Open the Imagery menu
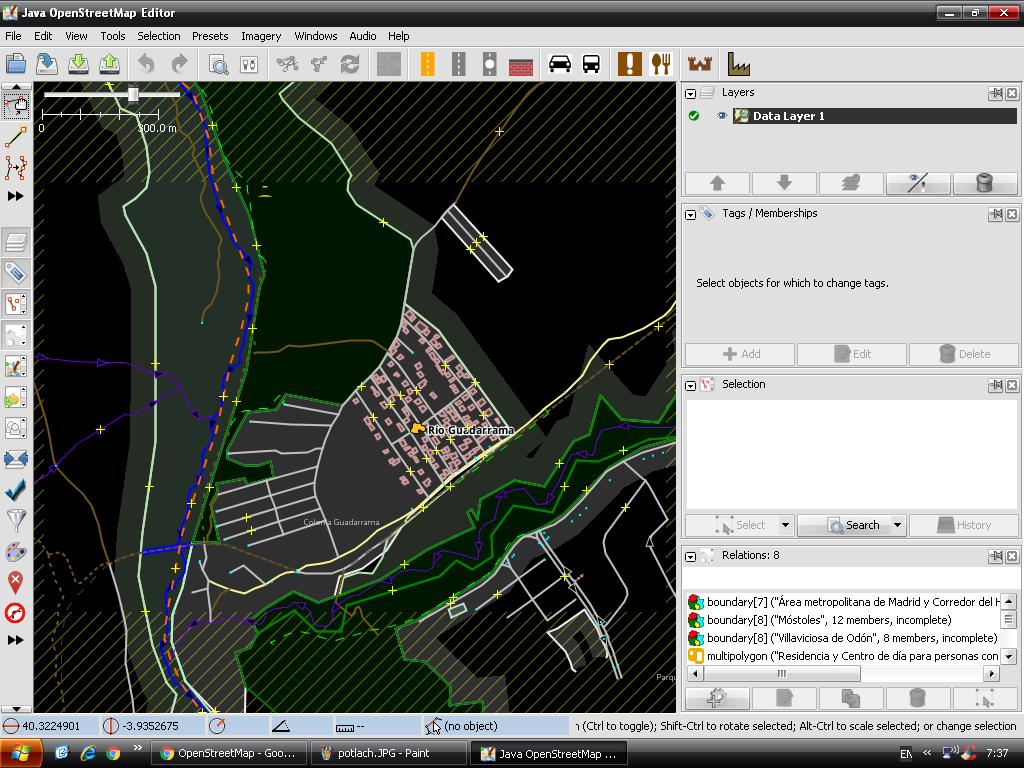 click(x=260, y=36)
